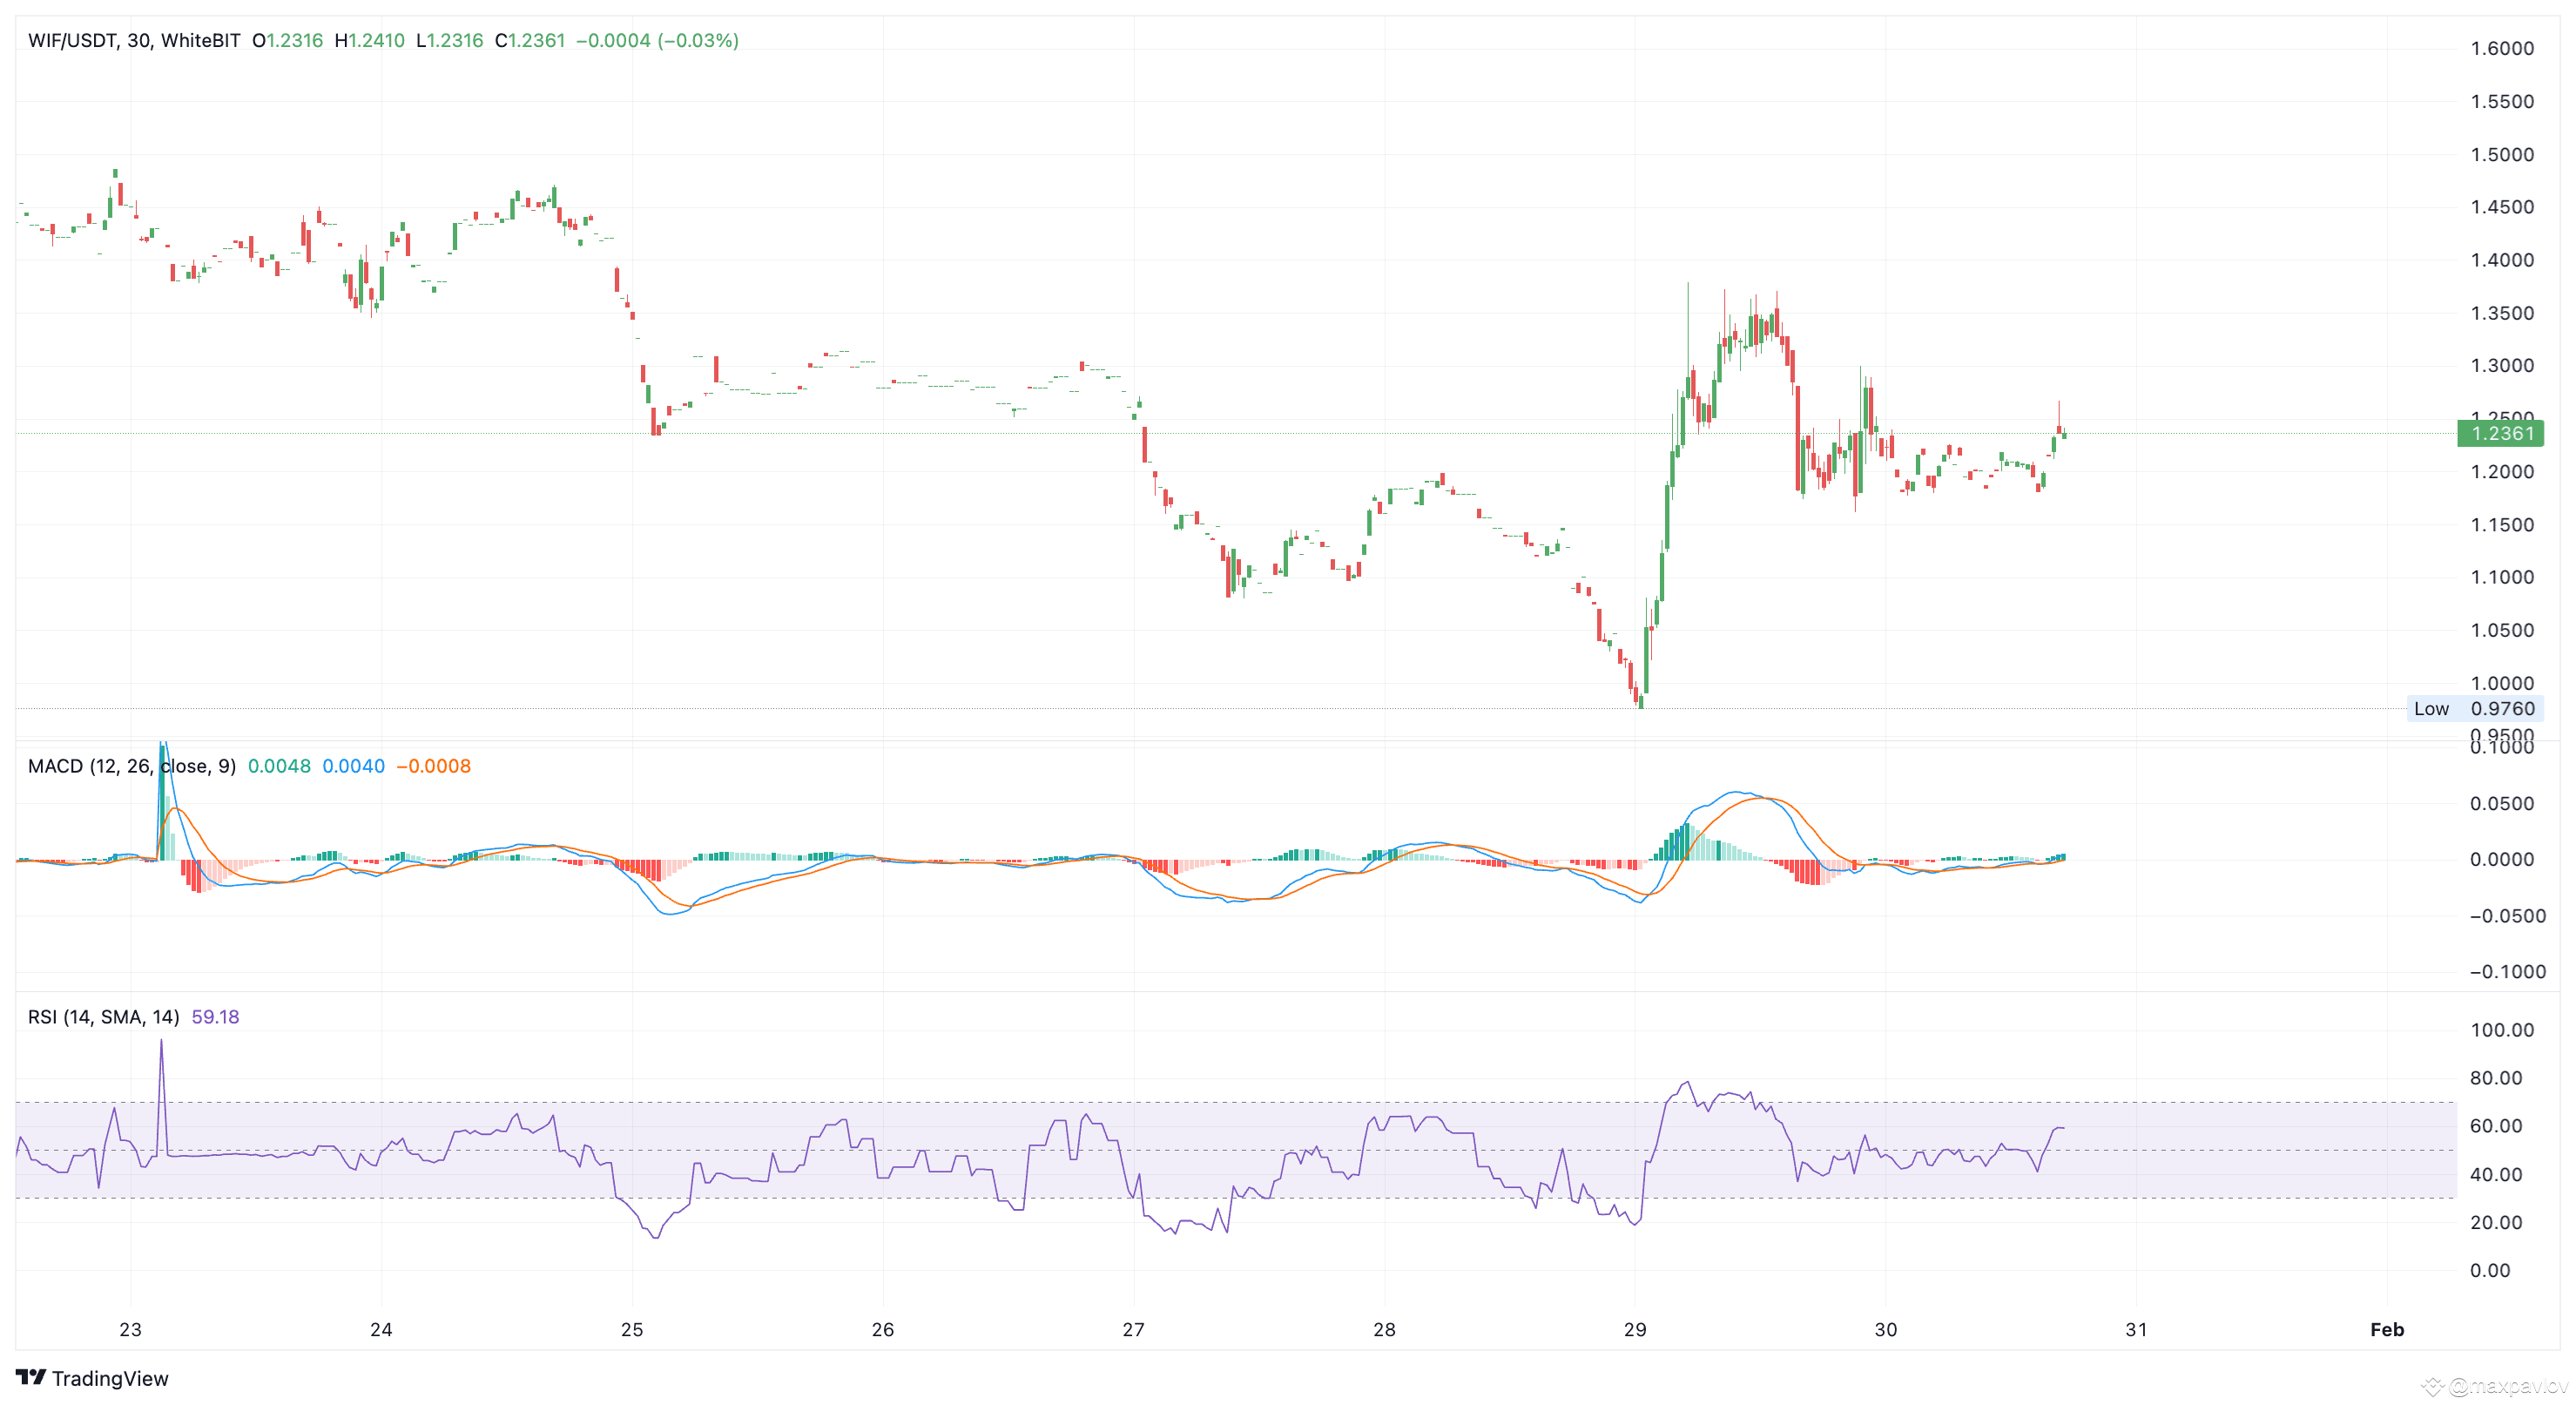2576x1405 pixels.
Task: Click date 25 on the time axis
Action: [632, 1330]
